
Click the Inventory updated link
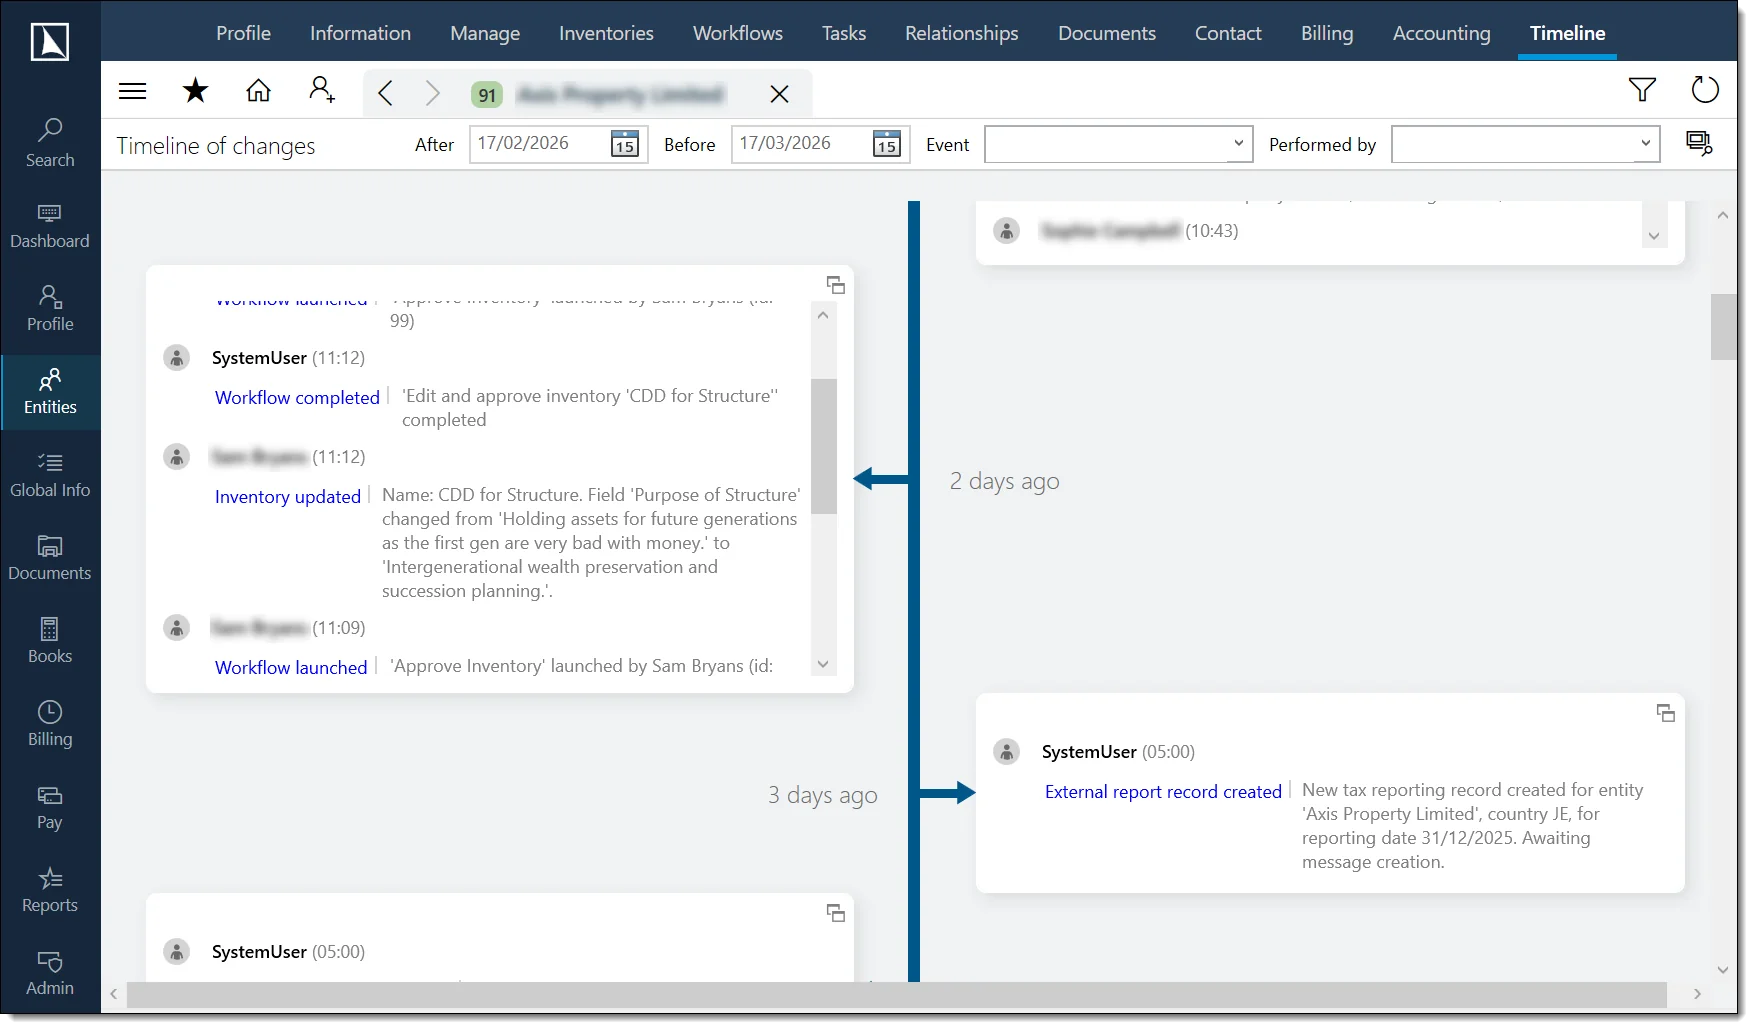tap(288, 496)
